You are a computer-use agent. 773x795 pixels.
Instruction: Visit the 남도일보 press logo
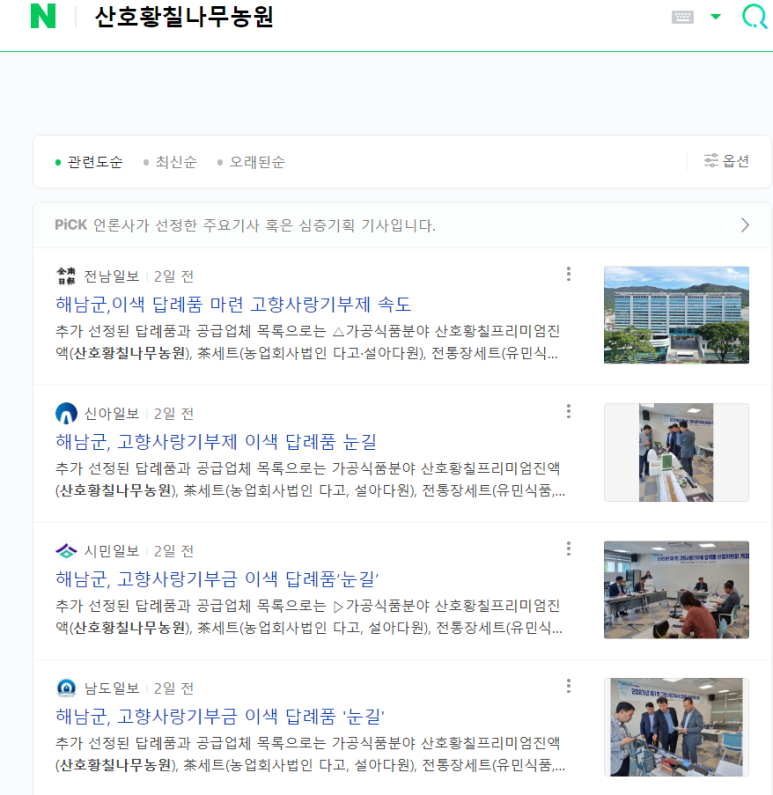(66, 688)
